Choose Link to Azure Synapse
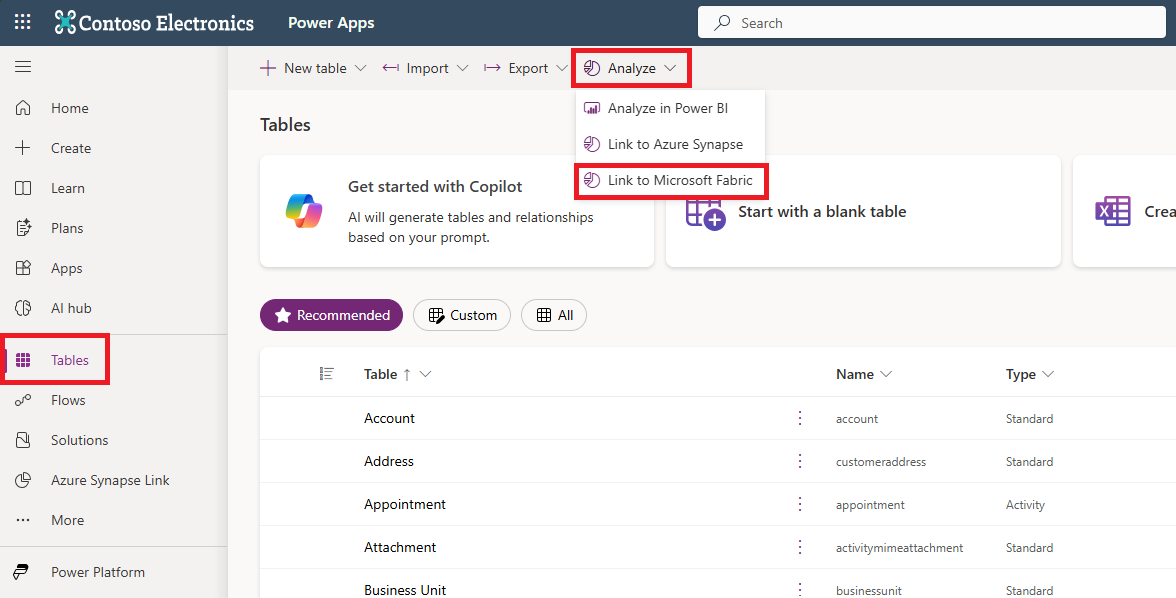Screen dimensions: 1176x598 670,144
